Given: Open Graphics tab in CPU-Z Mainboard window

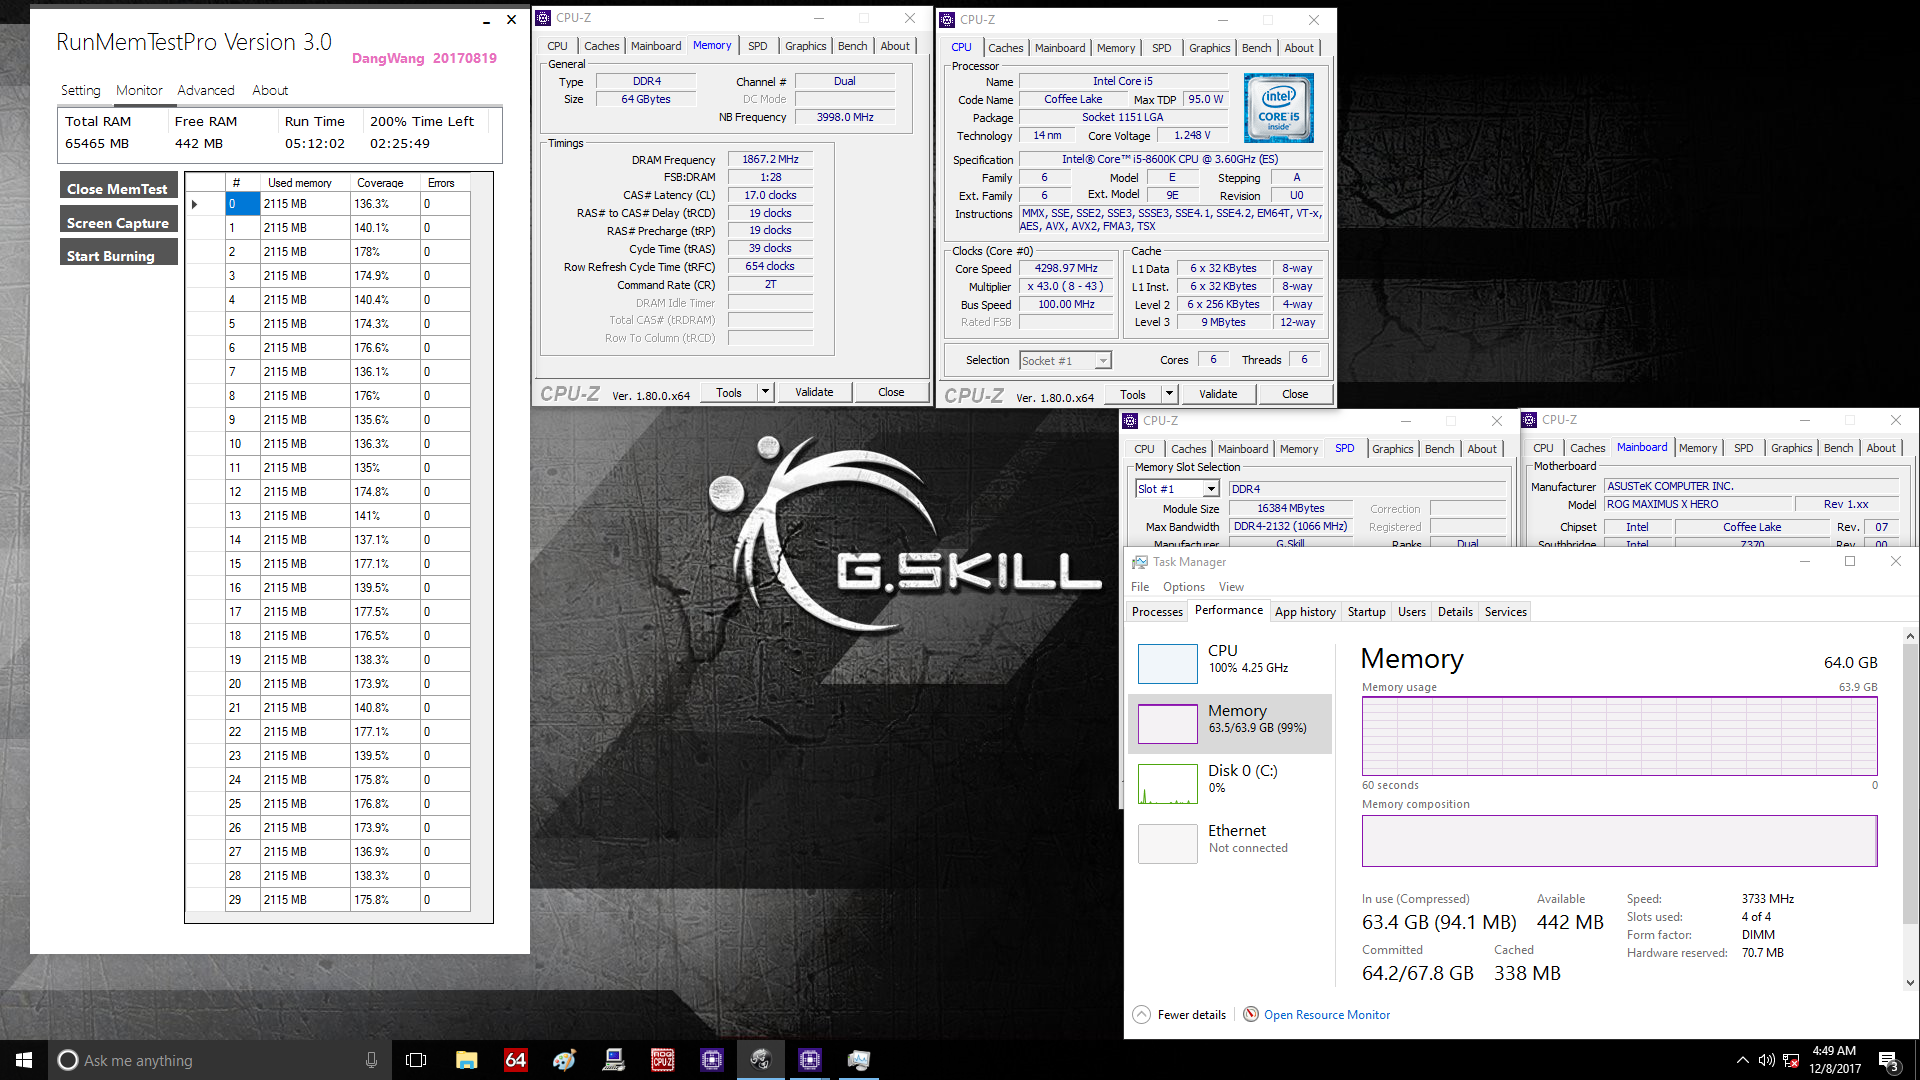Looking at the screenshot, I should pyautogui.click(x=1791, y=448).
